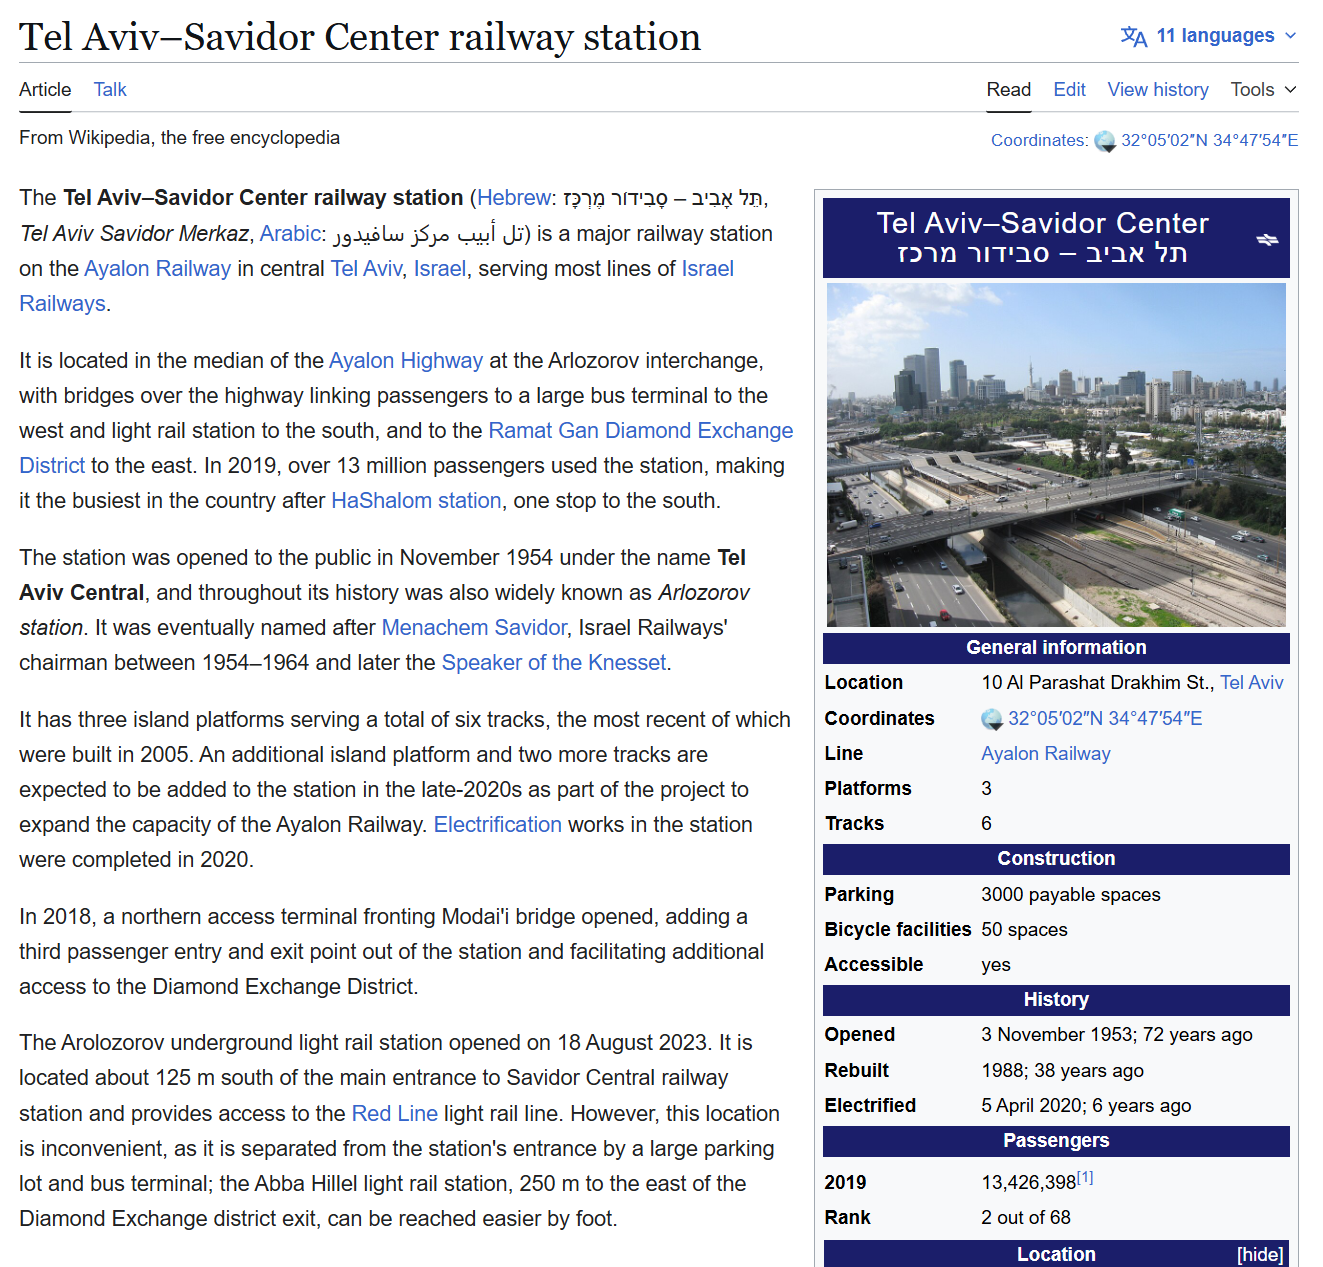The height and width of the screenshot is (1267, 1323).
Task: Open the Israel link in first paragraph
Action: coord(440,269)
